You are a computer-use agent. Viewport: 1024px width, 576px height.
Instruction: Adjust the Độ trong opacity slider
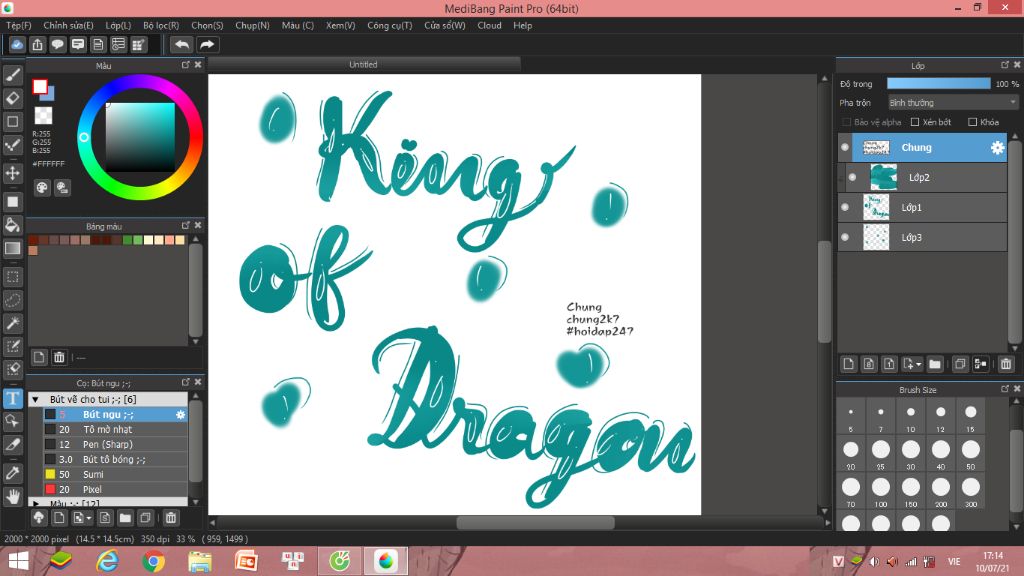coord(938,84)
